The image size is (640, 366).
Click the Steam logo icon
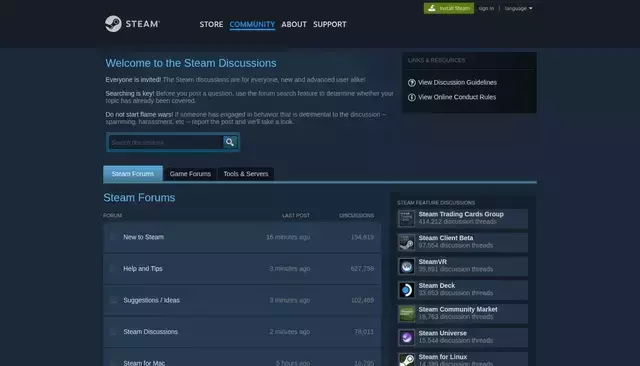[113, 24]
